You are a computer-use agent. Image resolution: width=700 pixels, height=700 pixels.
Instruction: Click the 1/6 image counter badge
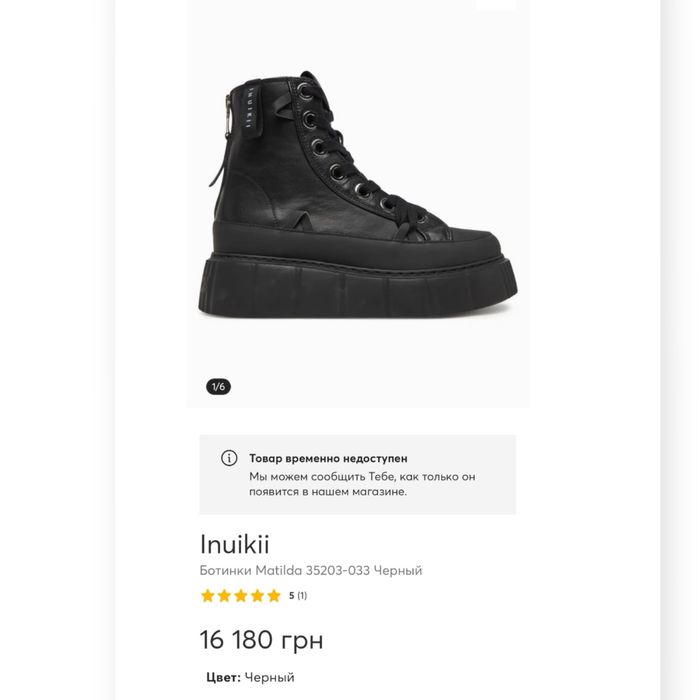pyautogui.click(x=218, y=386)
